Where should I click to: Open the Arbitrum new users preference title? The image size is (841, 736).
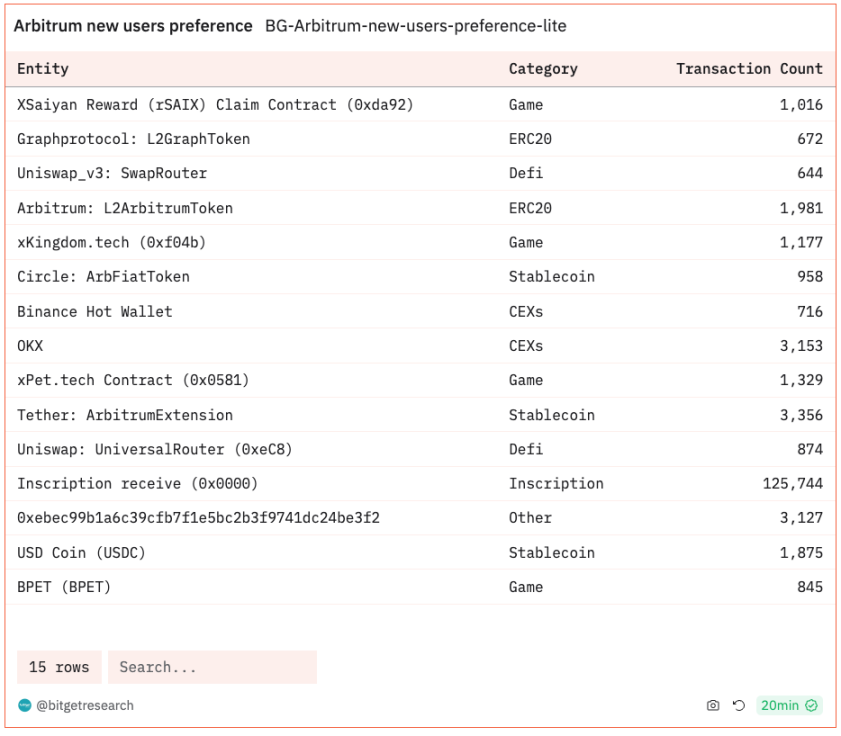click(x=133, y=26)
